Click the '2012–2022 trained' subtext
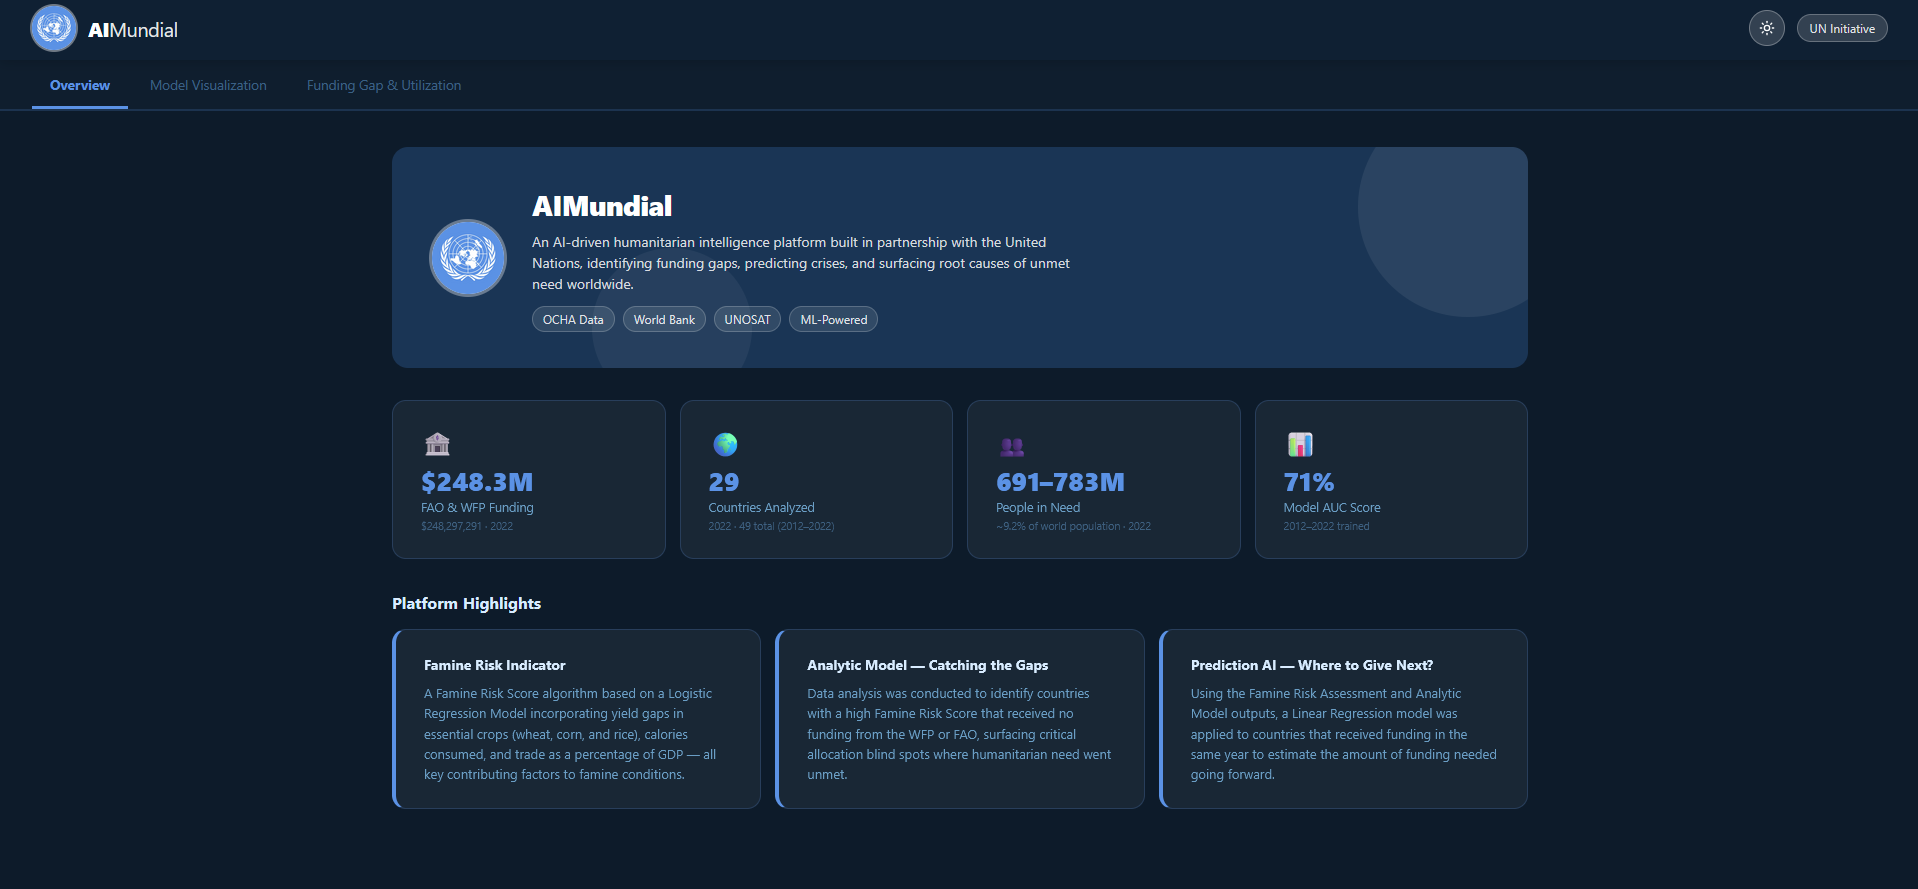This screenshot has height=889, width=1918. tap(1326, 526)
